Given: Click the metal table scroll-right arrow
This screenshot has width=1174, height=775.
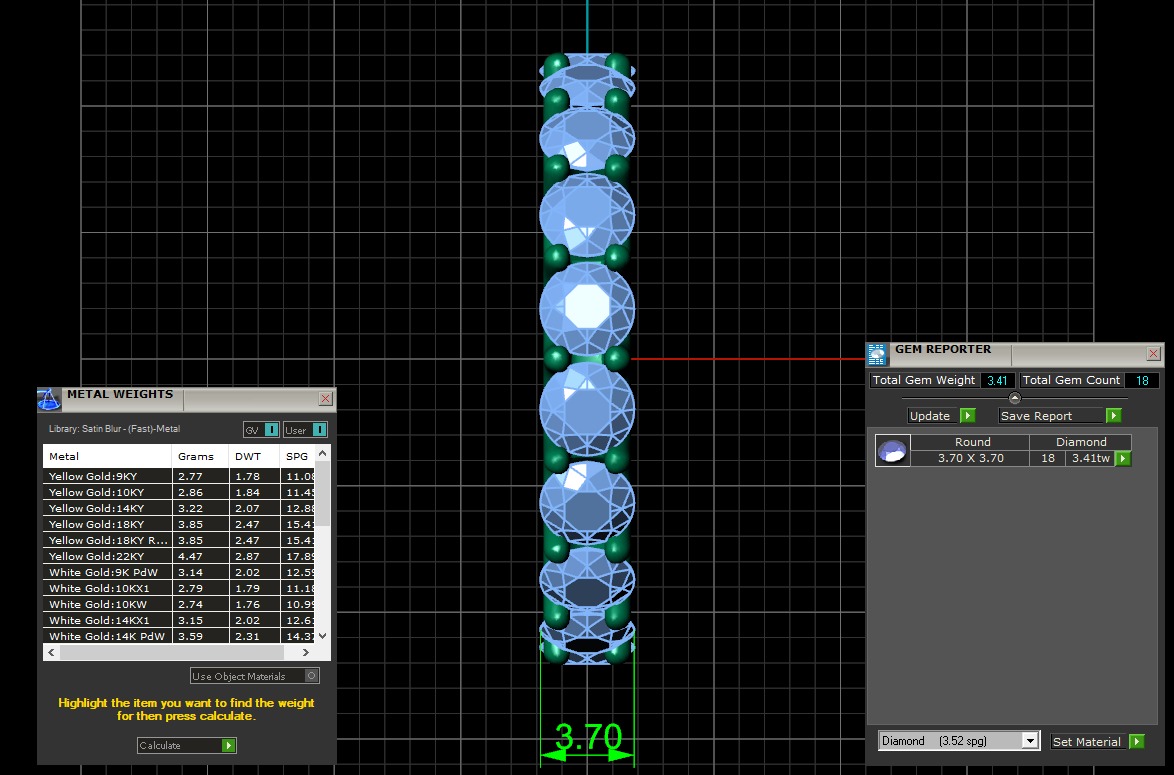Looking at the screenshot, I should point(305,652).
